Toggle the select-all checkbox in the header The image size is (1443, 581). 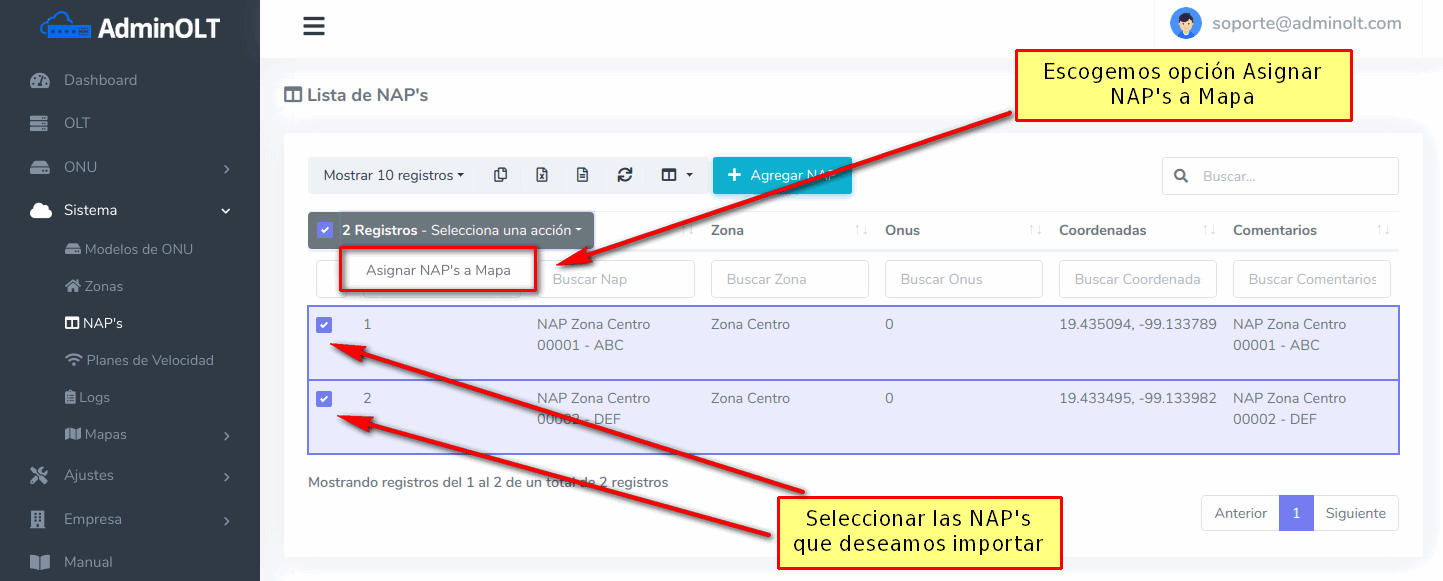tap(324, 229)
